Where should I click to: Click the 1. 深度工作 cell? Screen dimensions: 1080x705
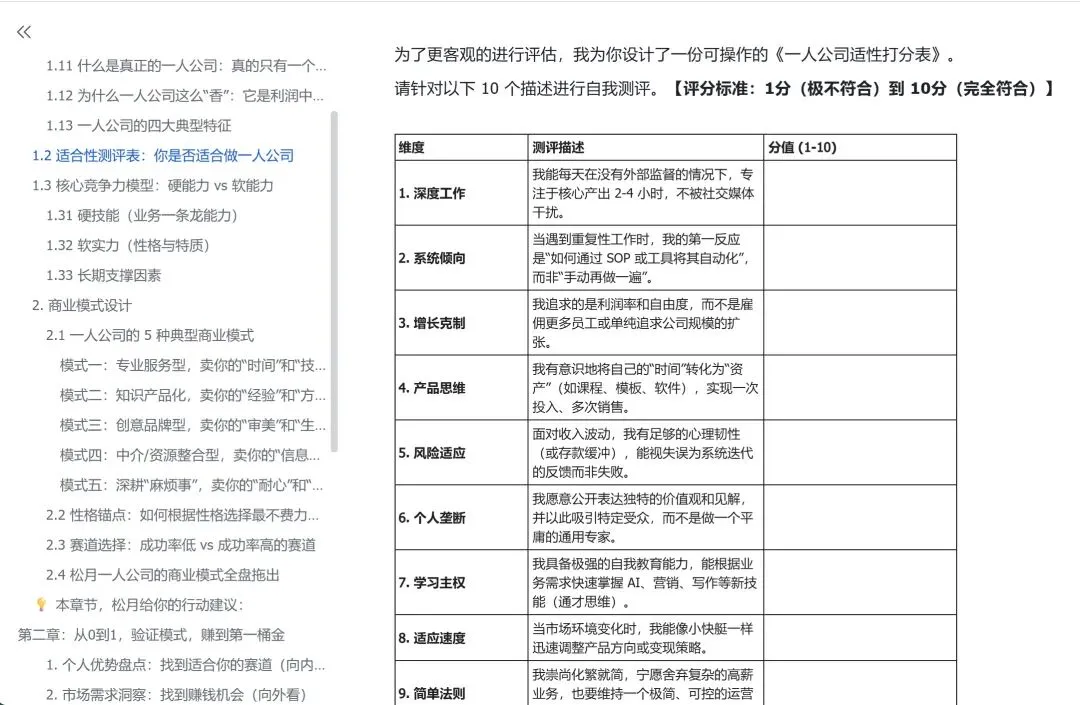(x=461, y=193)
